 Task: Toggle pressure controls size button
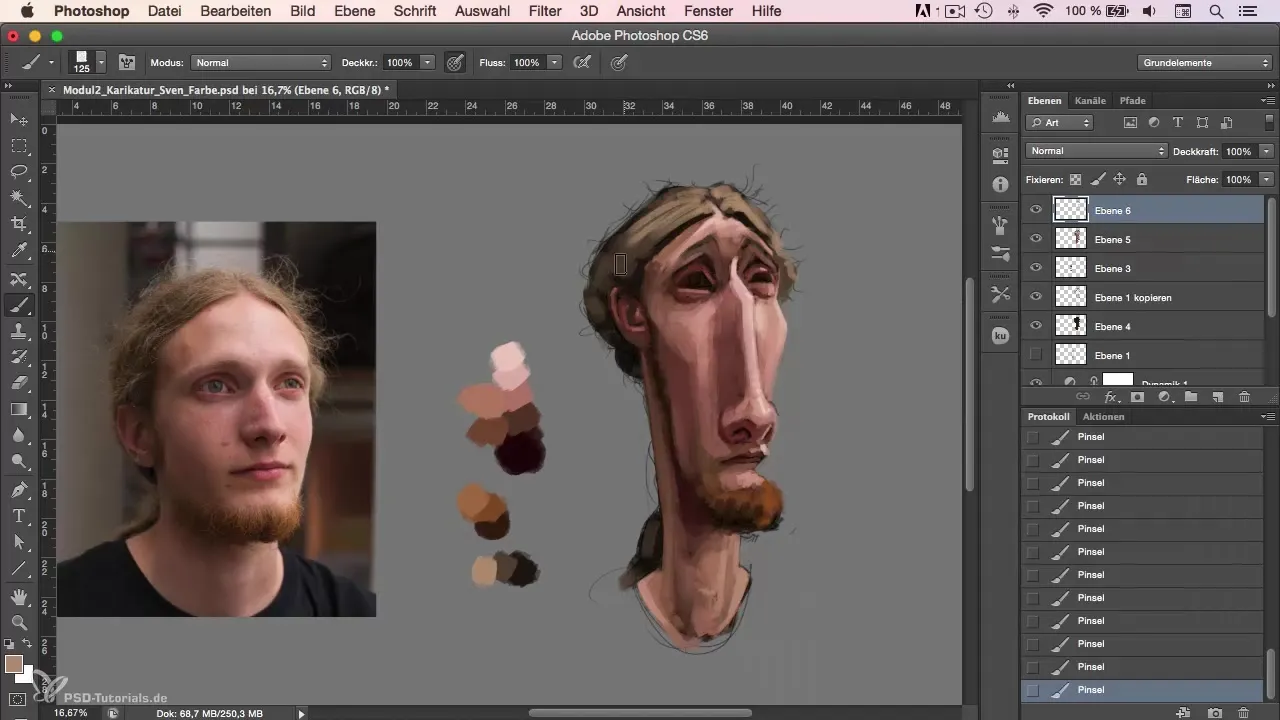619,62
